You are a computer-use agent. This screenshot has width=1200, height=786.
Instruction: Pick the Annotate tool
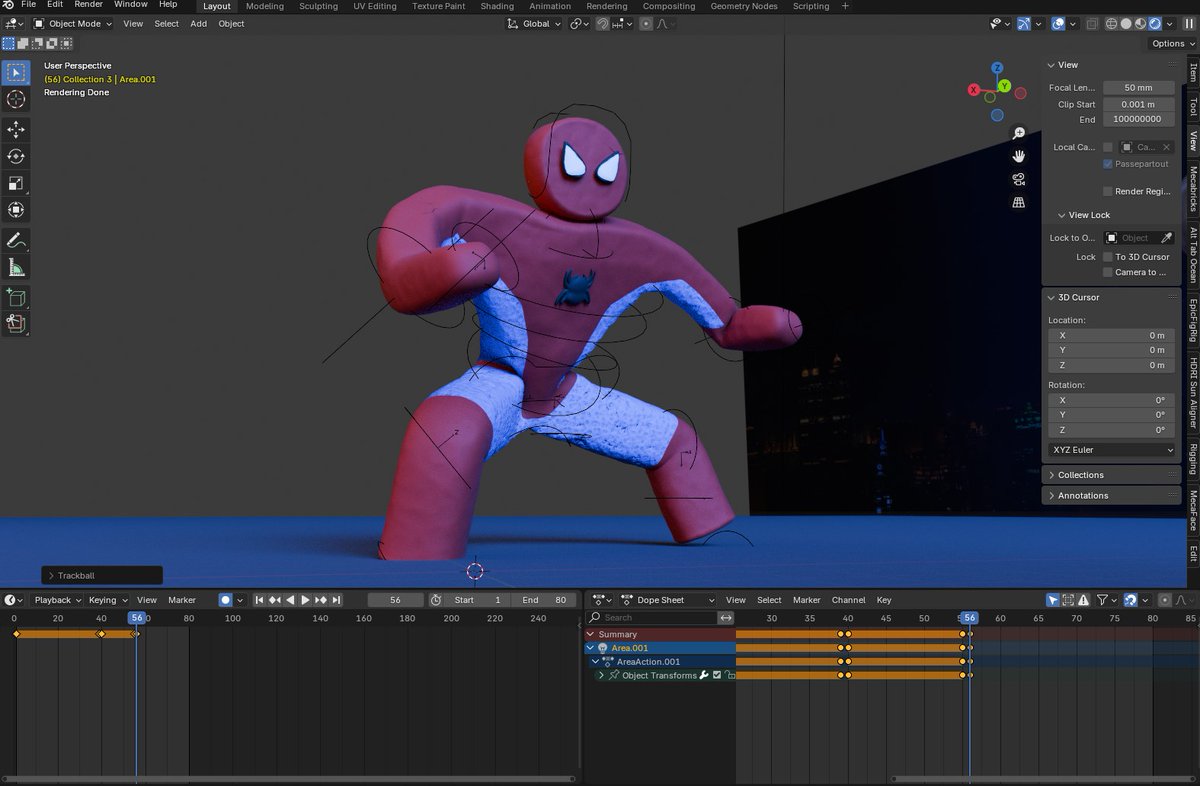coord(16,240)
